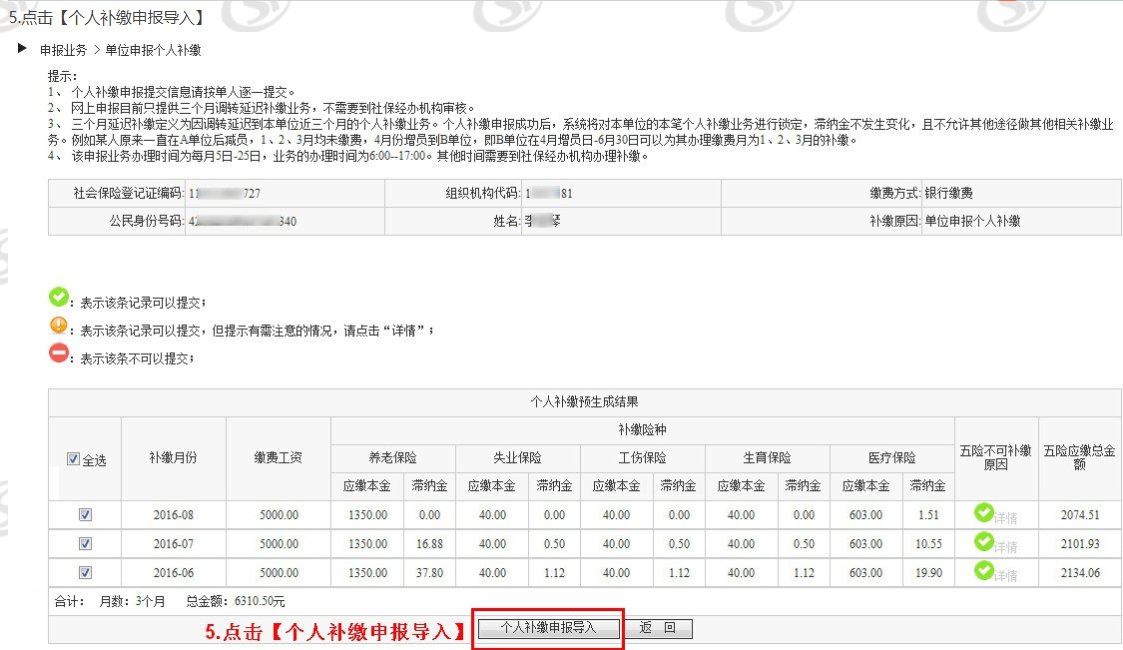Uncheck the 2016-07 row checkbox
Viewport: 1123px width, 650px height.
[x=85, y=544]
